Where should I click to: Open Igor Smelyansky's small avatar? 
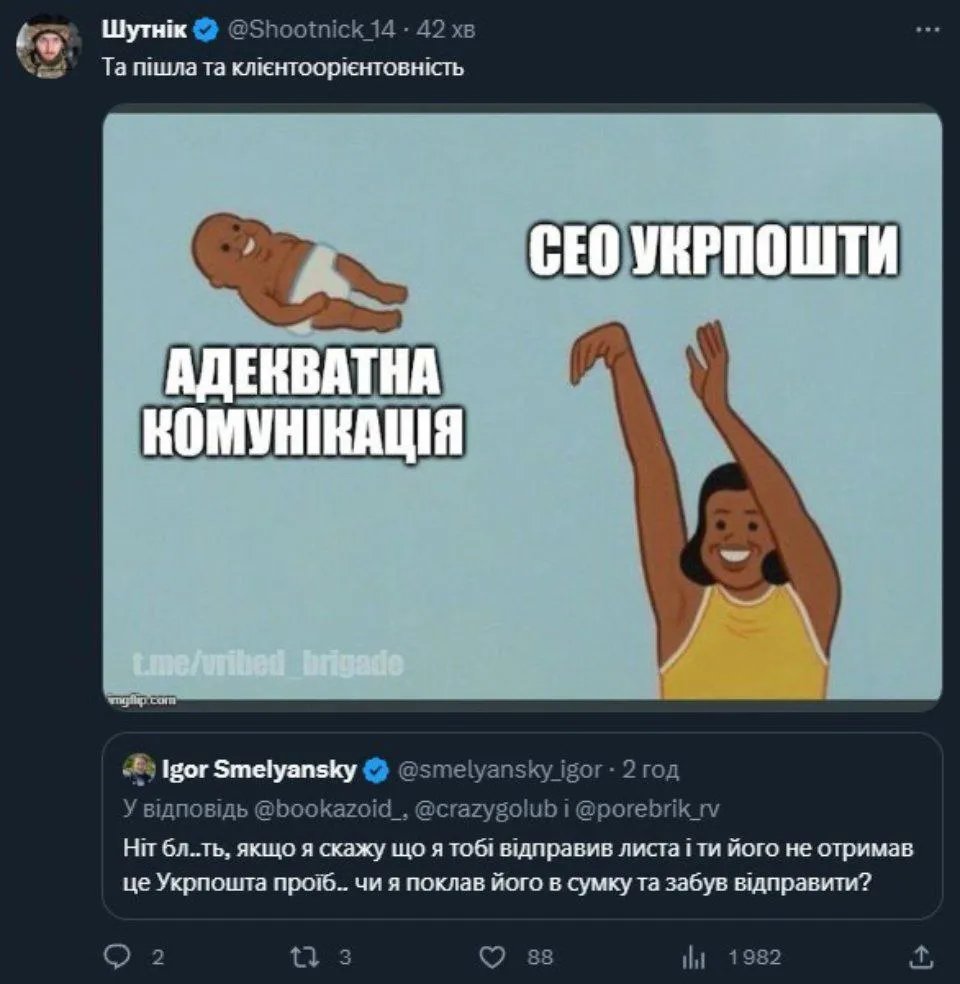138,769
